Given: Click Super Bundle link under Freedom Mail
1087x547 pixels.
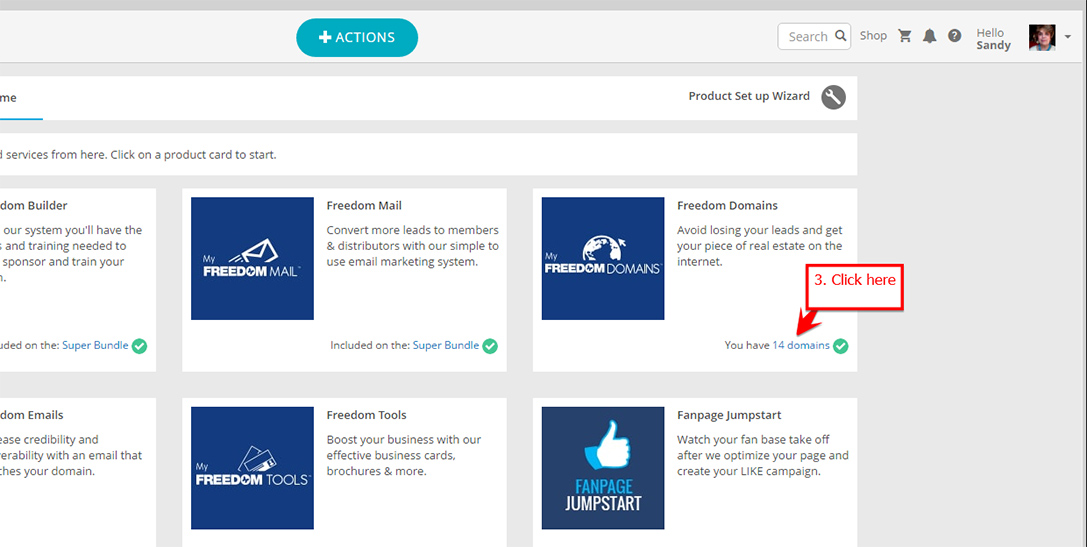Looking at the screenshot, I should [x=446, y=345].
